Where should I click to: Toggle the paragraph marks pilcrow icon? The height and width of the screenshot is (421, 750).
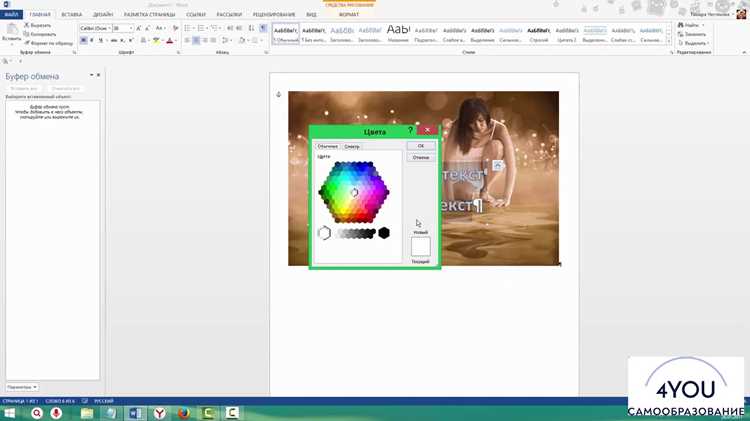(263, 28)
